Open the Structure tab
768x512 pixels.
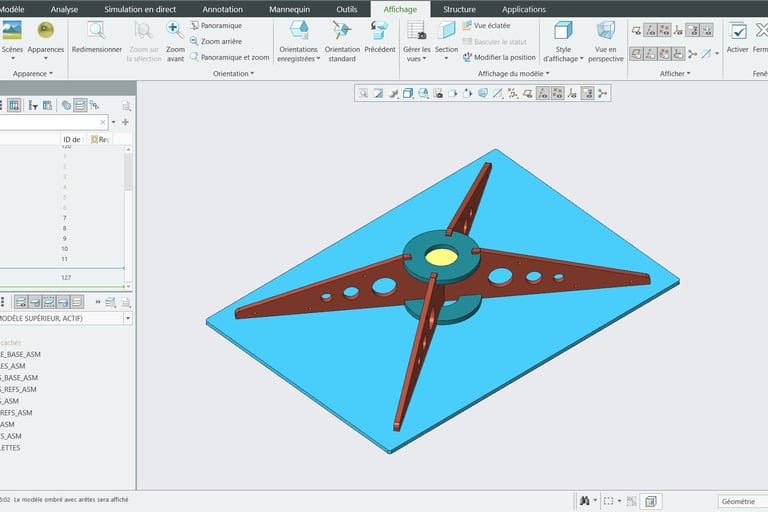(x=459, y=9)
